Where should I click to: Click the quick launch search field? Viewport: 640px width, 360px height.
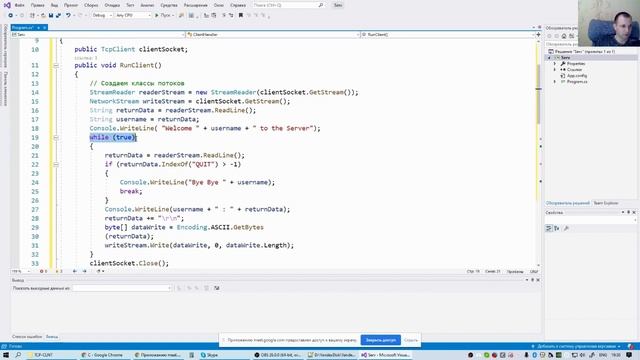(x=288, y=5)
